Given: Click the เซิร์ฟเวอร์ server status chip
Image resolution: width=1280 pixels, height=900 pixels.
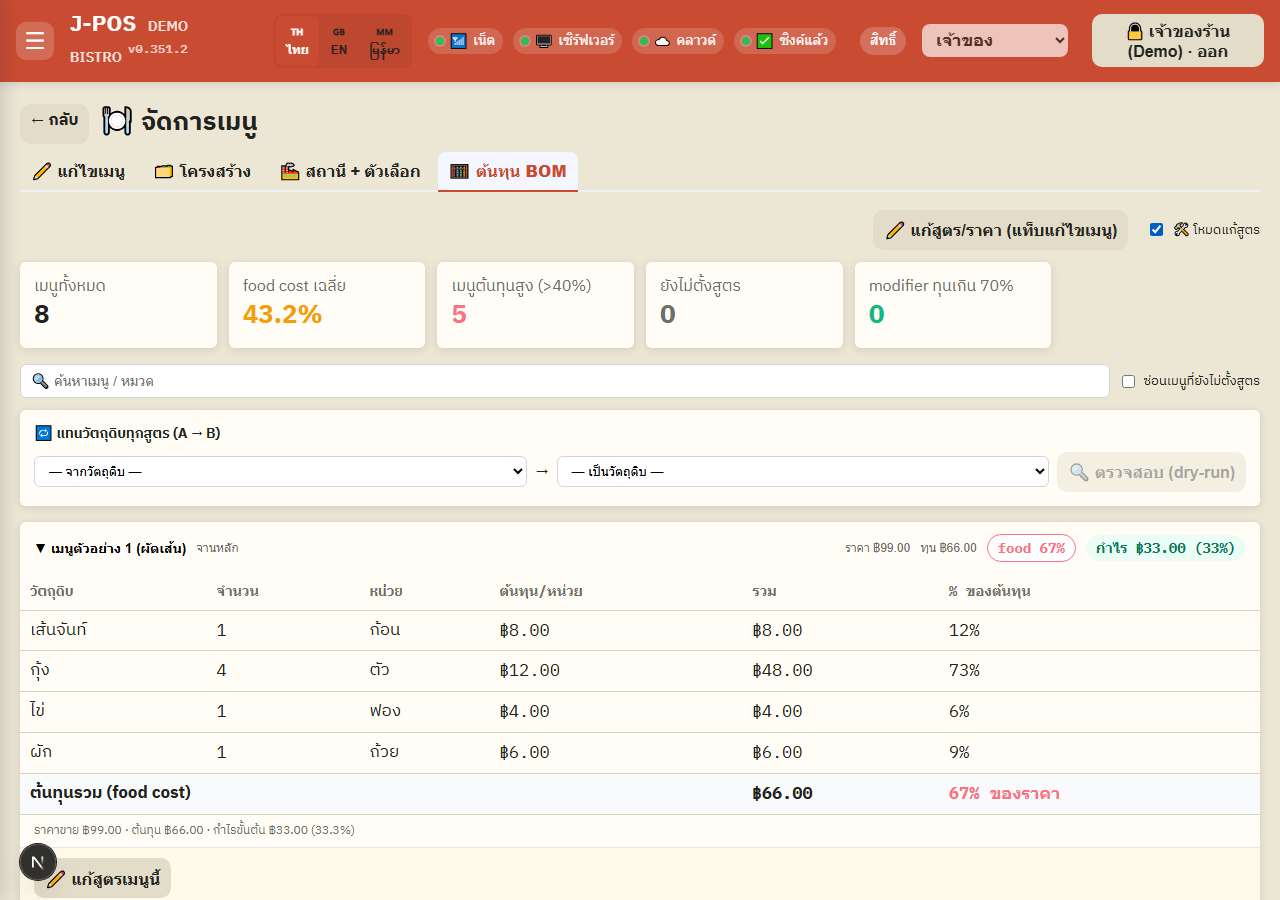Looking at the screenshot, I should point(567,41).
